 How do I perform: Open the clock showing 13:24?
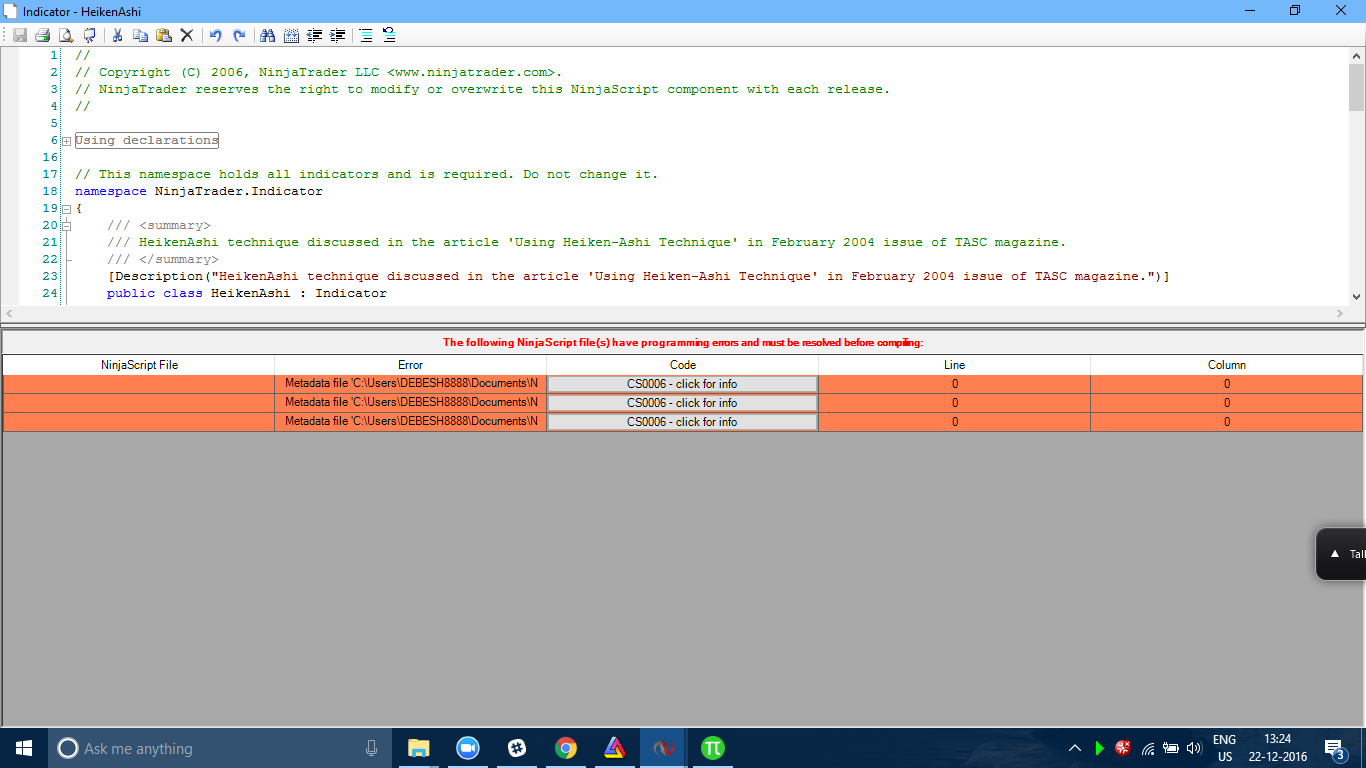[x=1277, y=748]
